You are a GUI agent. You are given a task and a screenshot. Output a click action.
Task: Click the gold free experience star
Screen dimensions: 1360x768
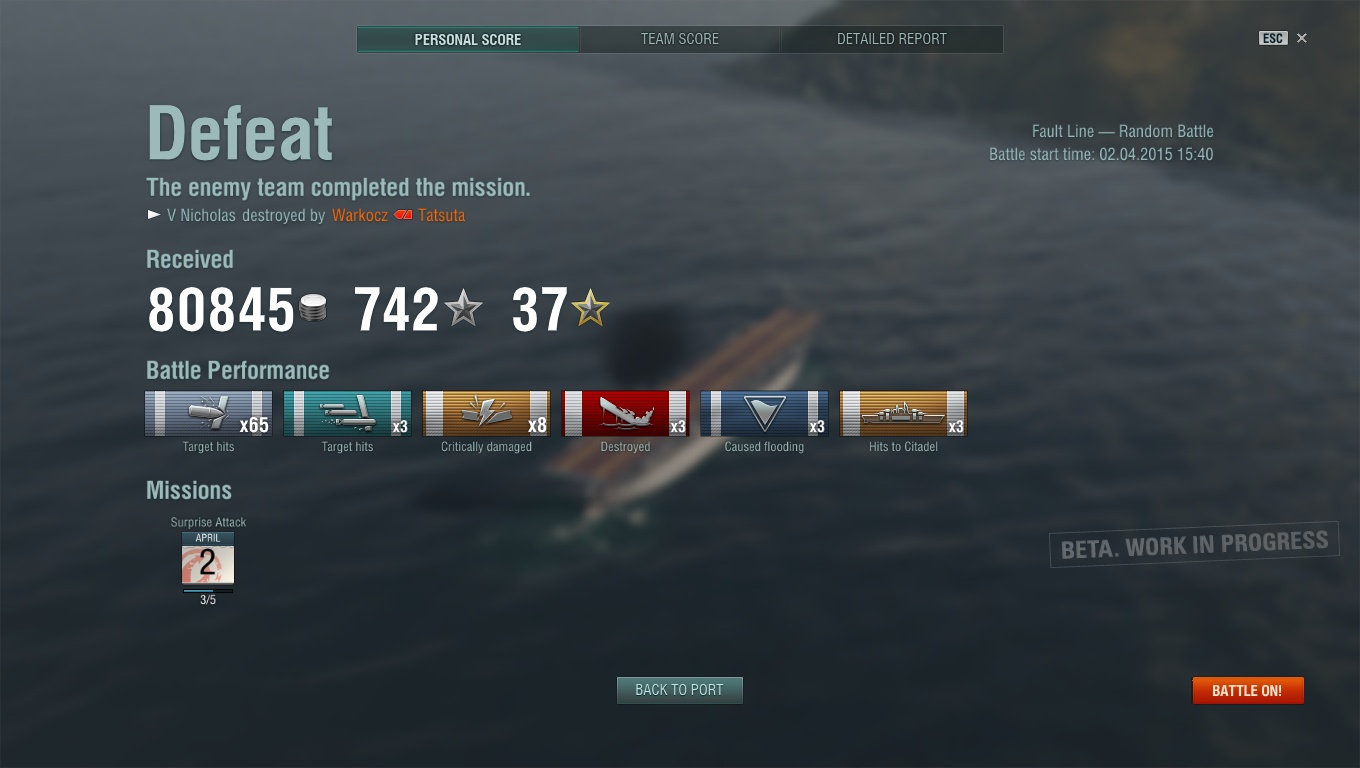[x=589, y=308]
